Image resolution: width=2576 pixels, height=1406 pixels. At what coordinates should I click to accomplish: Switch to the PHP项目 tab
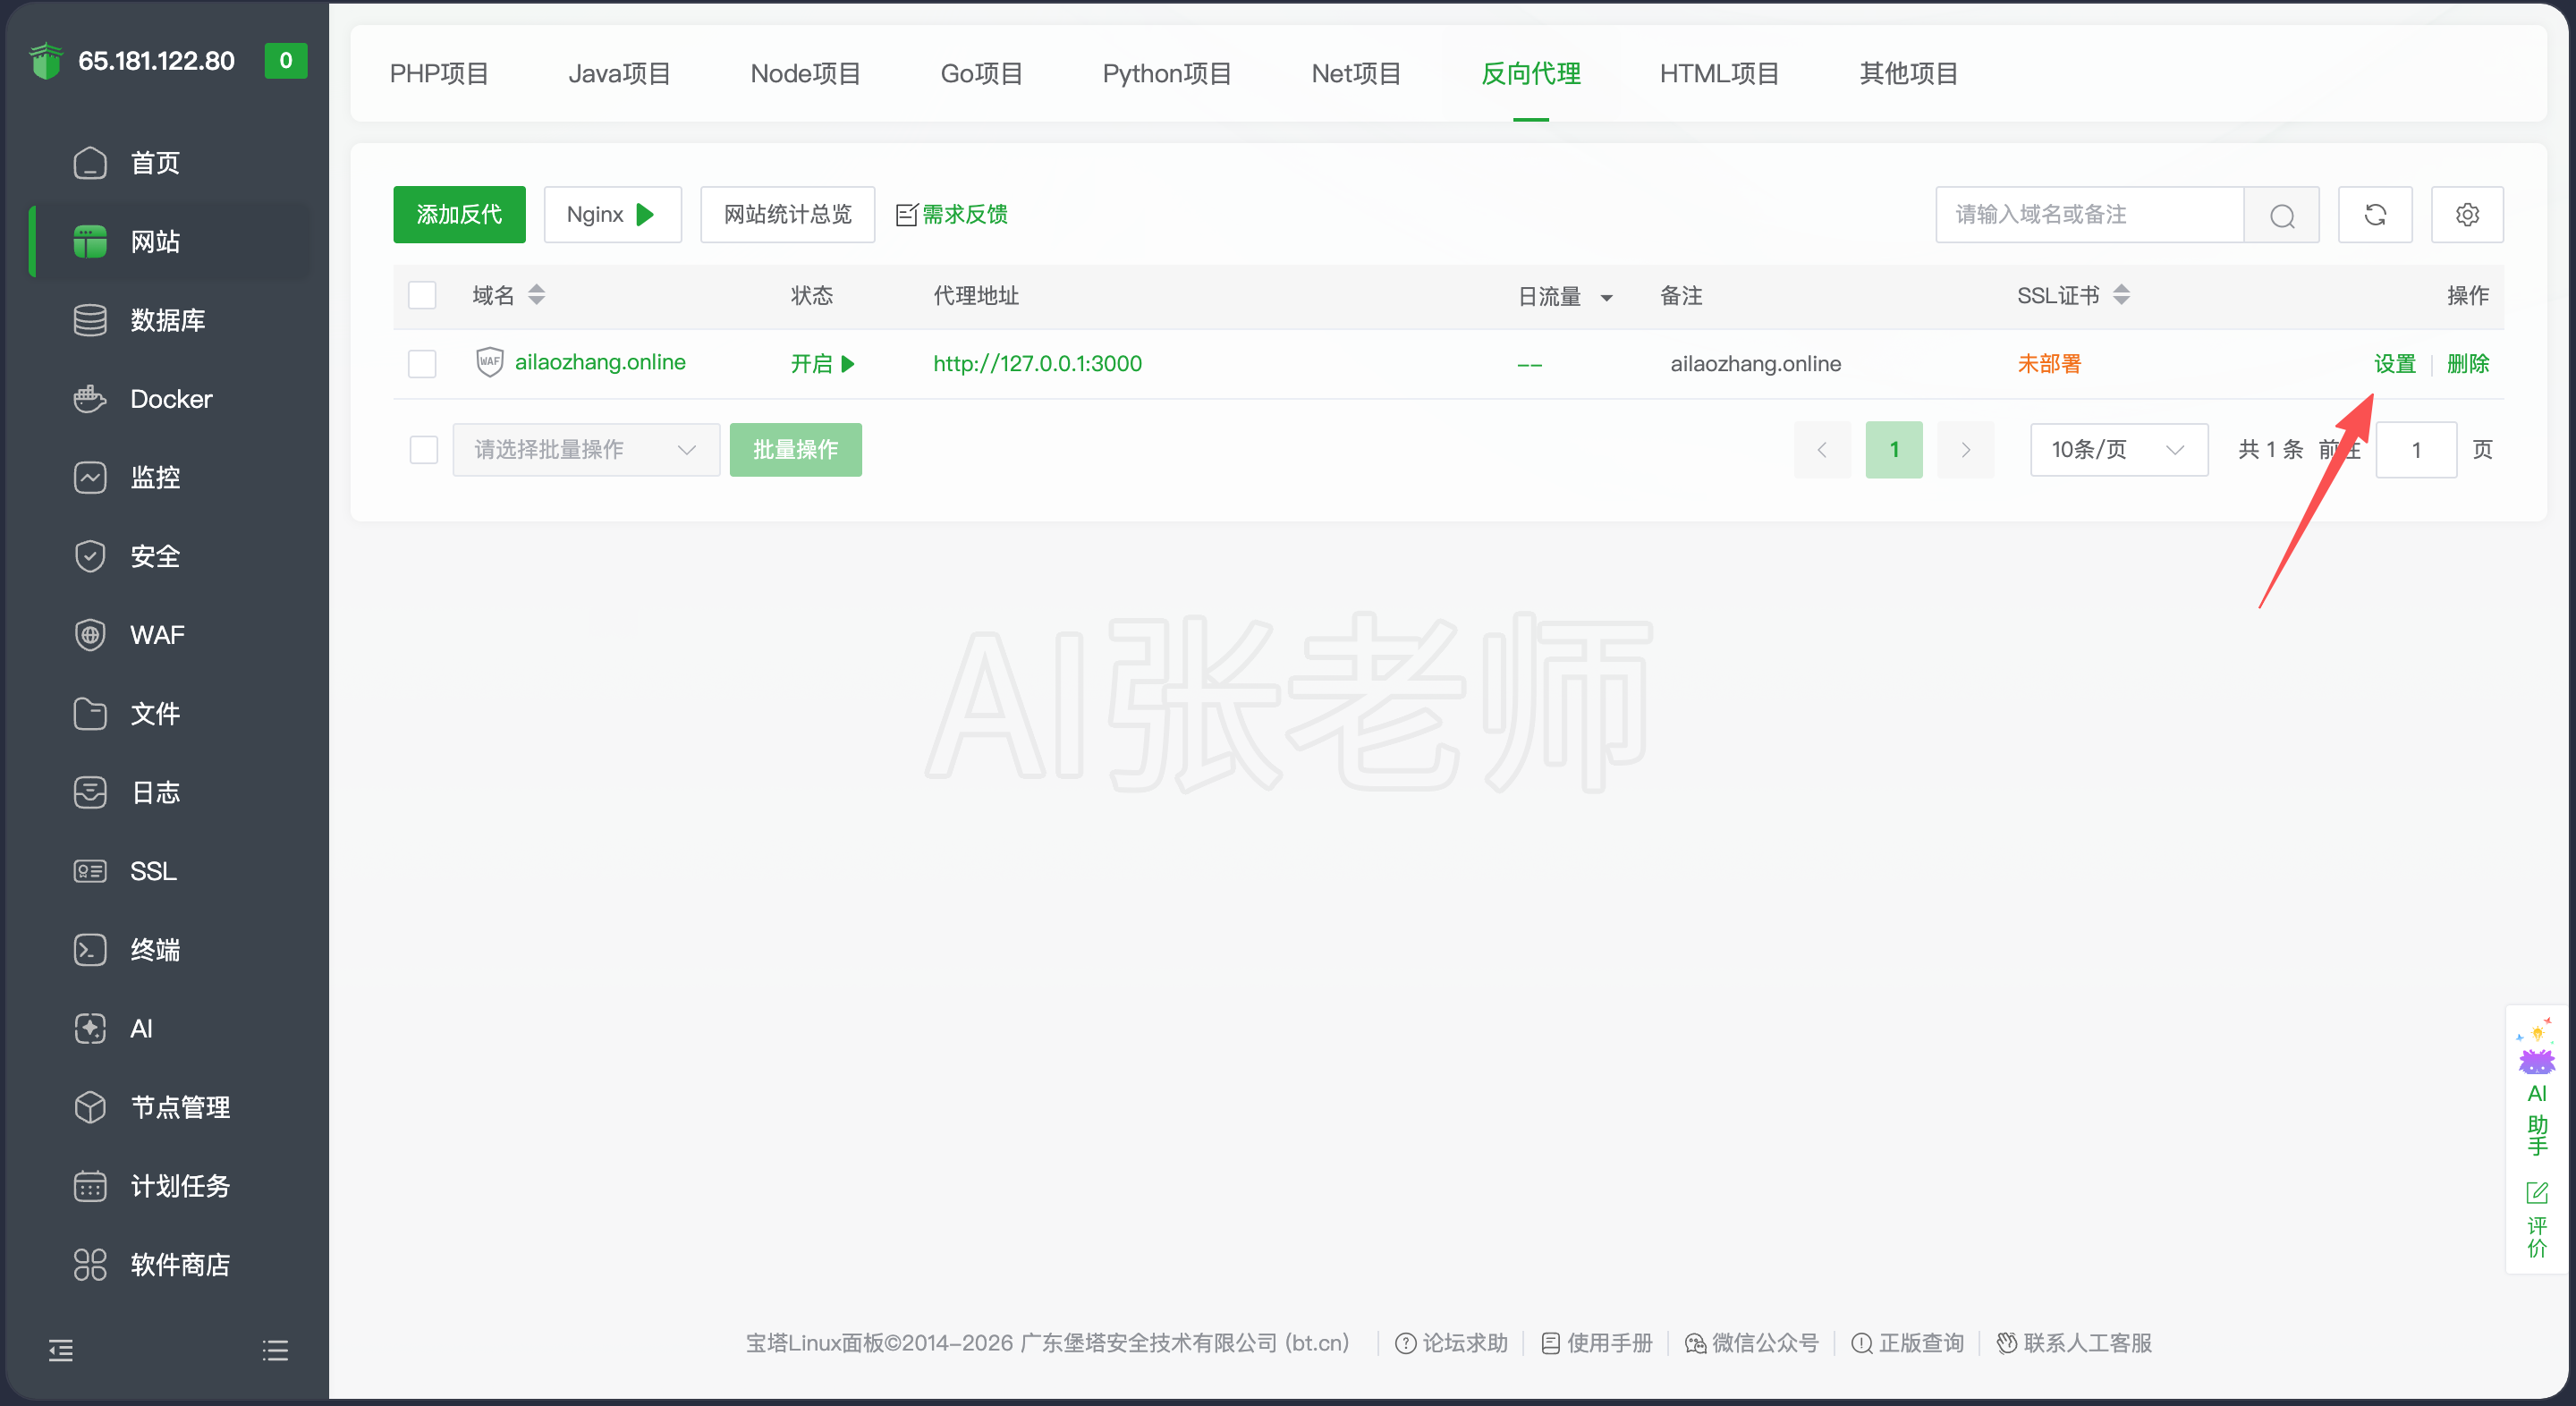(439, 74)
